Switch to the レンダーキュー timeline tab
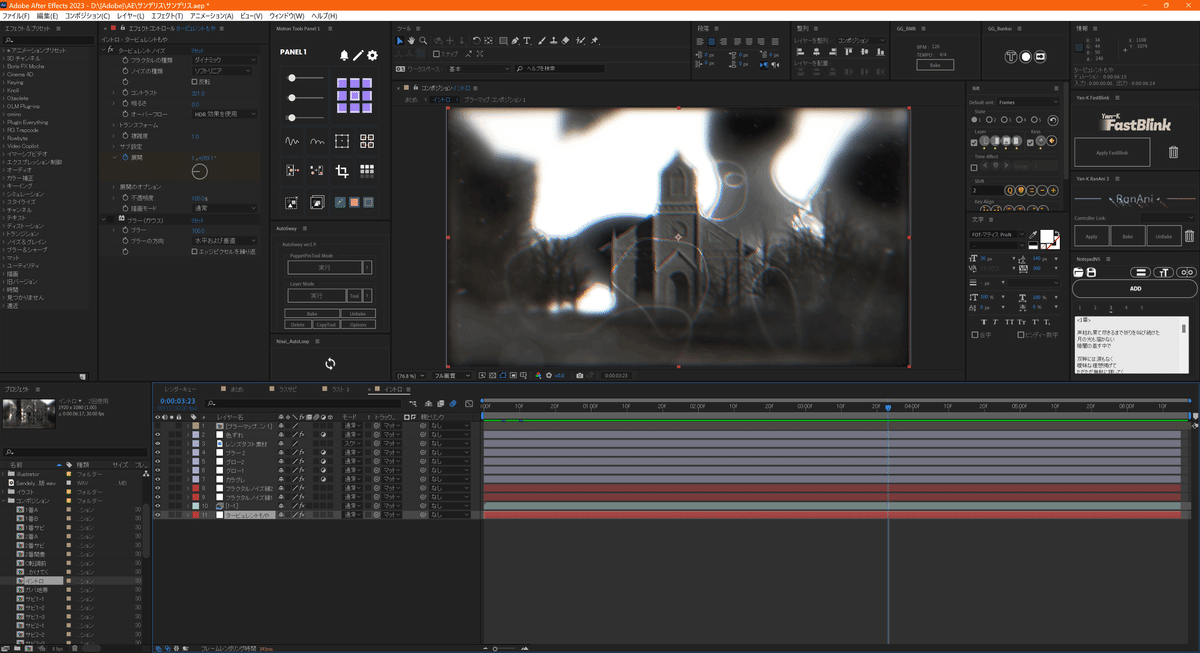 [181, 388]
